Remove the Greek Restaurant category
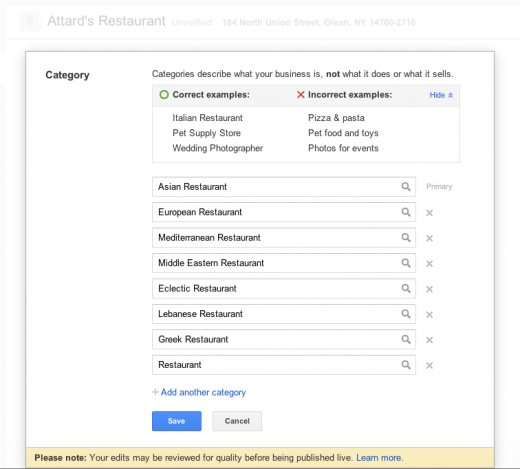Screen dimensions: 520x469 429,340
